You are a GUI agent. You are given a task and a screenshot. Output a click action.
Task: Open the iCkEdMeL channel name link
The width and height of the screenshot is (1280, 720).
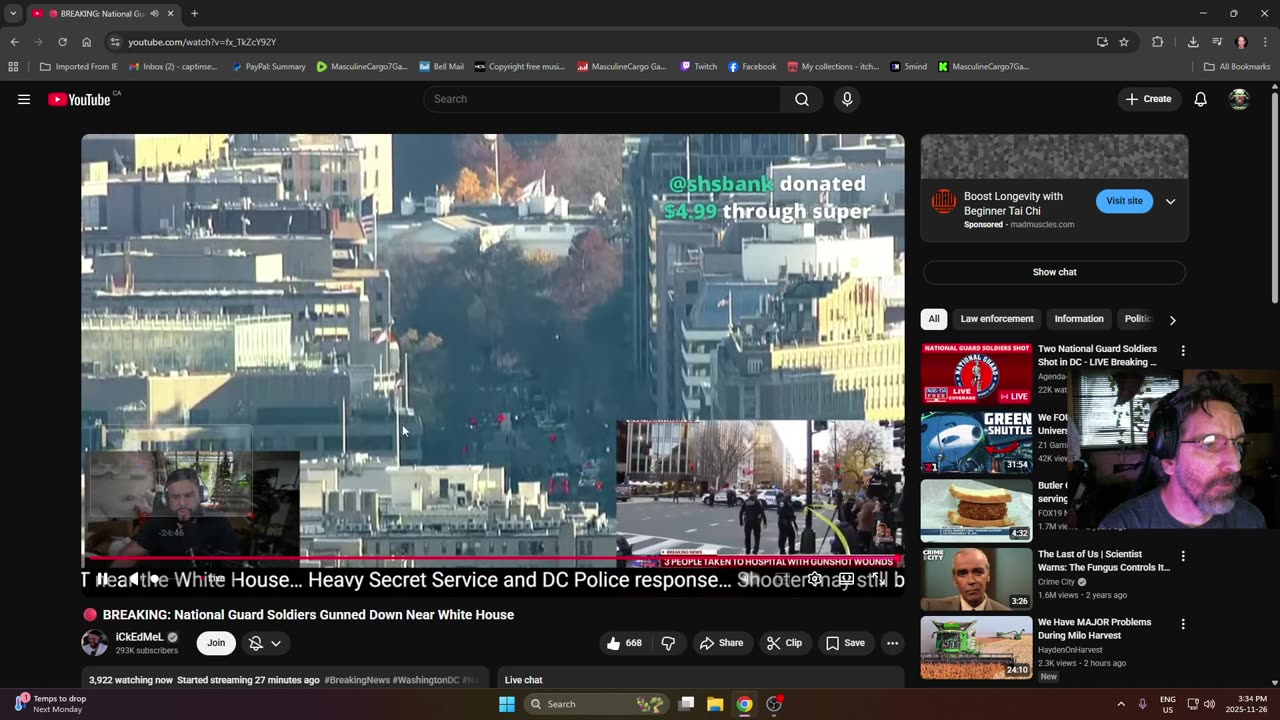(x=139, y=637)
